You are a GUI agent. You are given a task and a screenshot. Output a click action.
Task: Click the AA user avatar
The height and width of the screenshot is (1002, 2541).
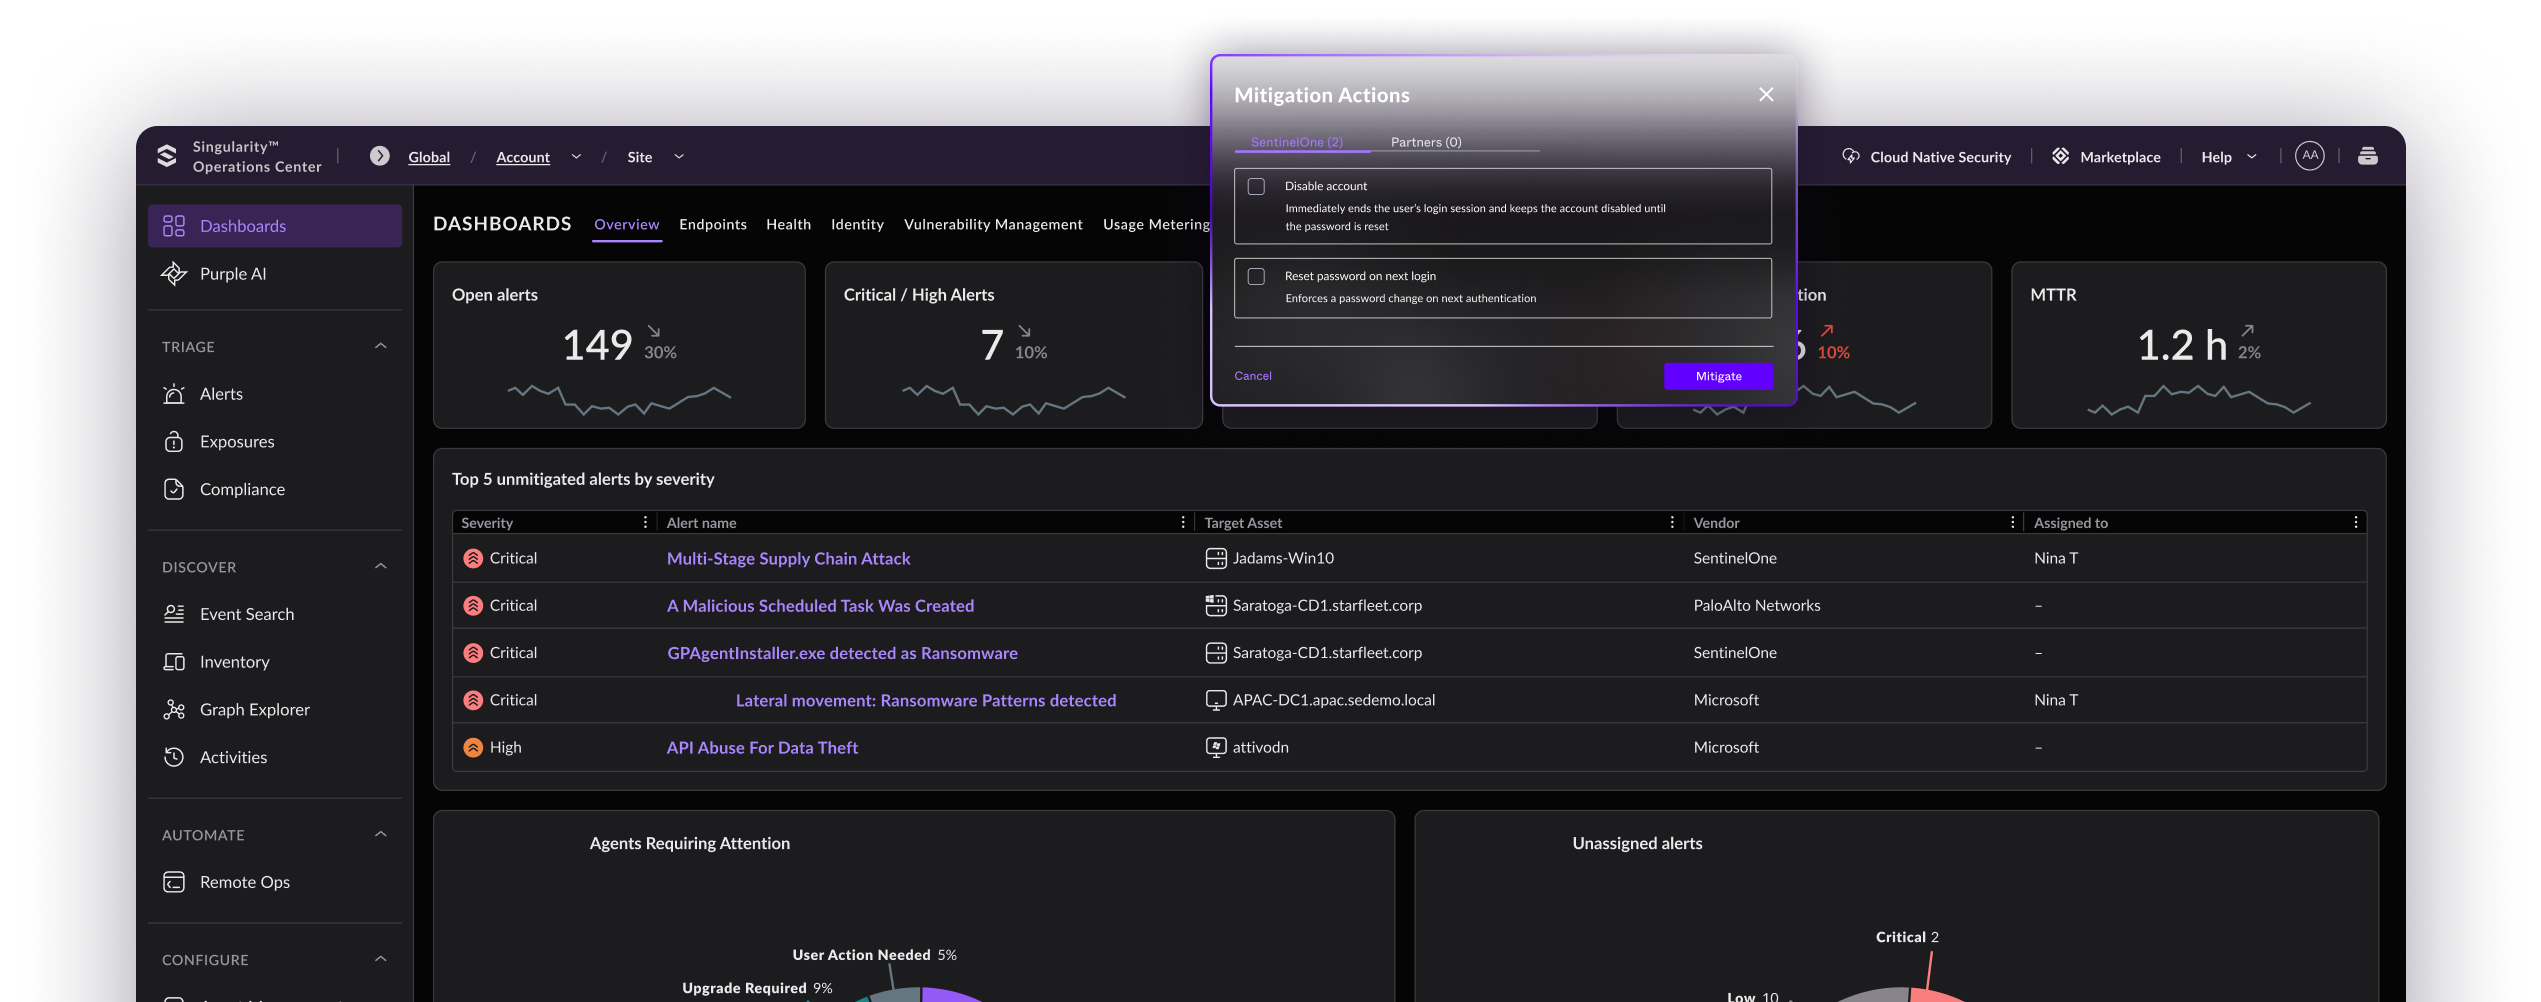2310,156
